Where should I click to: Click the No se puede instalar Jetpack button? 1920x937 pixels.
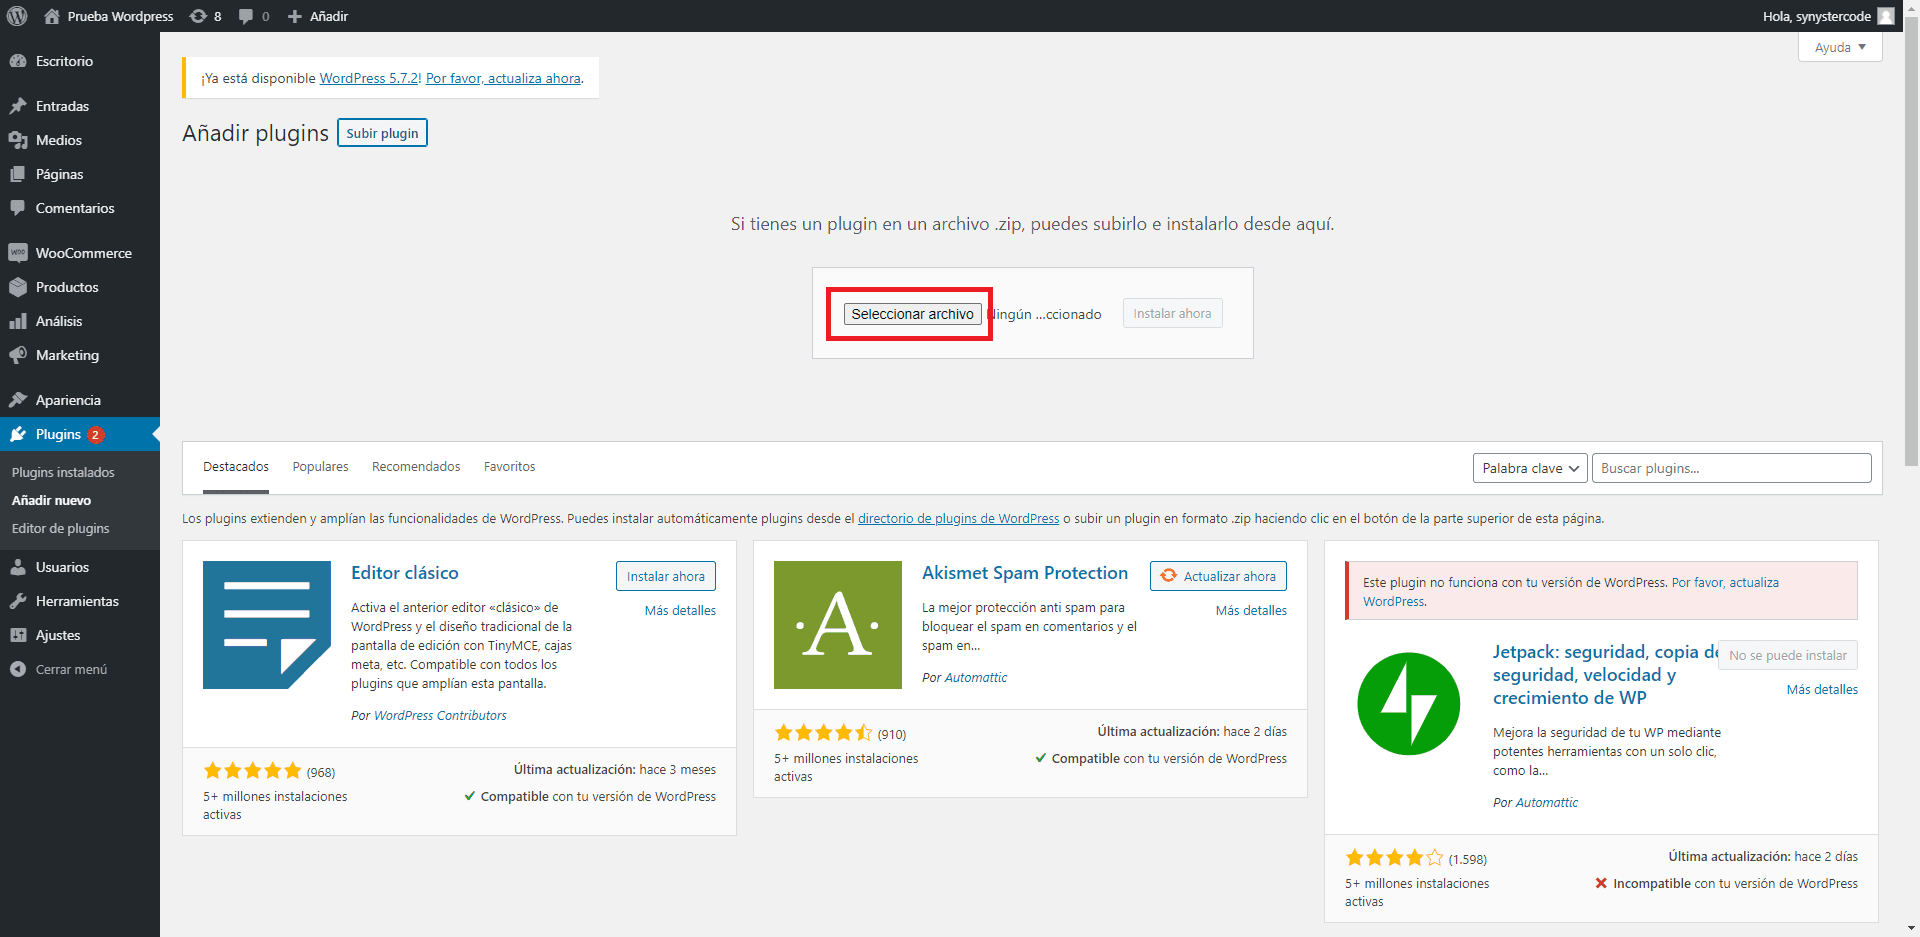click(x=1788, y=655)
